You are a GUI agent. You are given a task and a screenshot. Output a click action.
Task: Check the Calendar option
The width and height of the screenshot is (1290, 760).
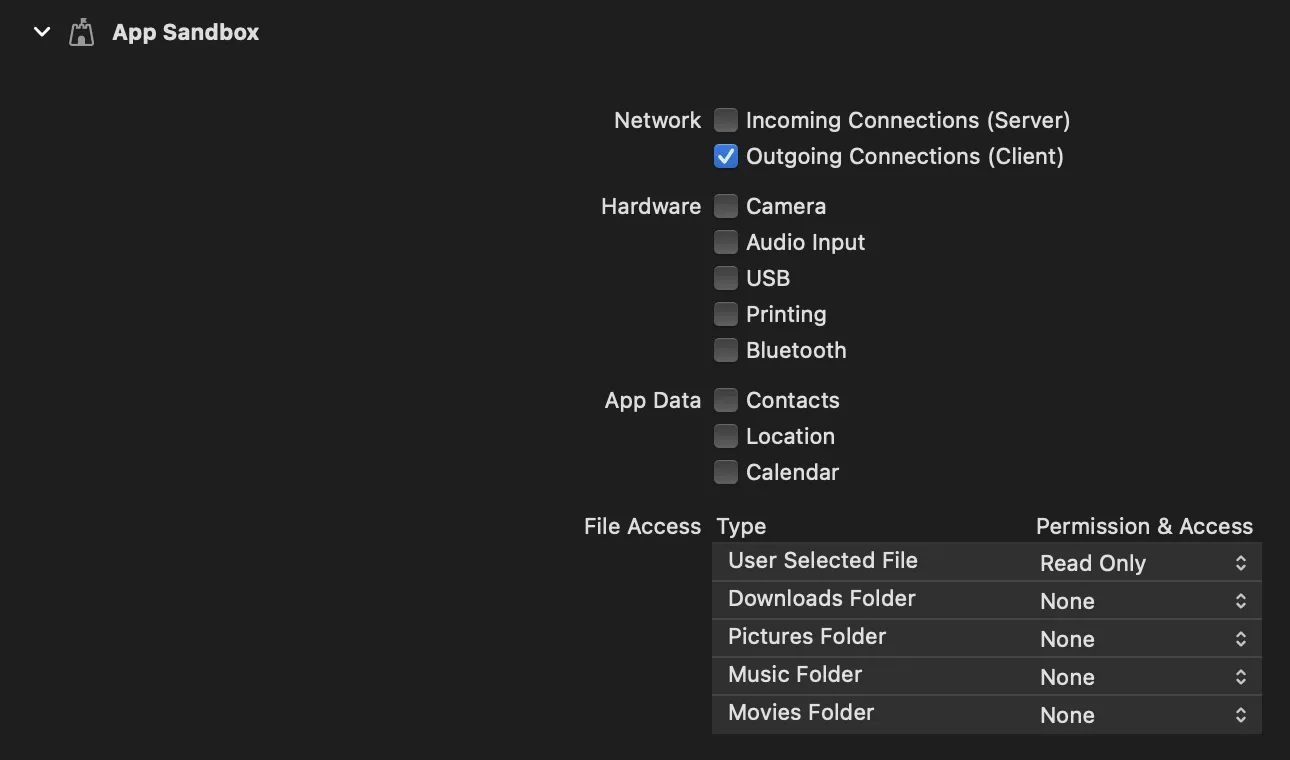point(726,473)
